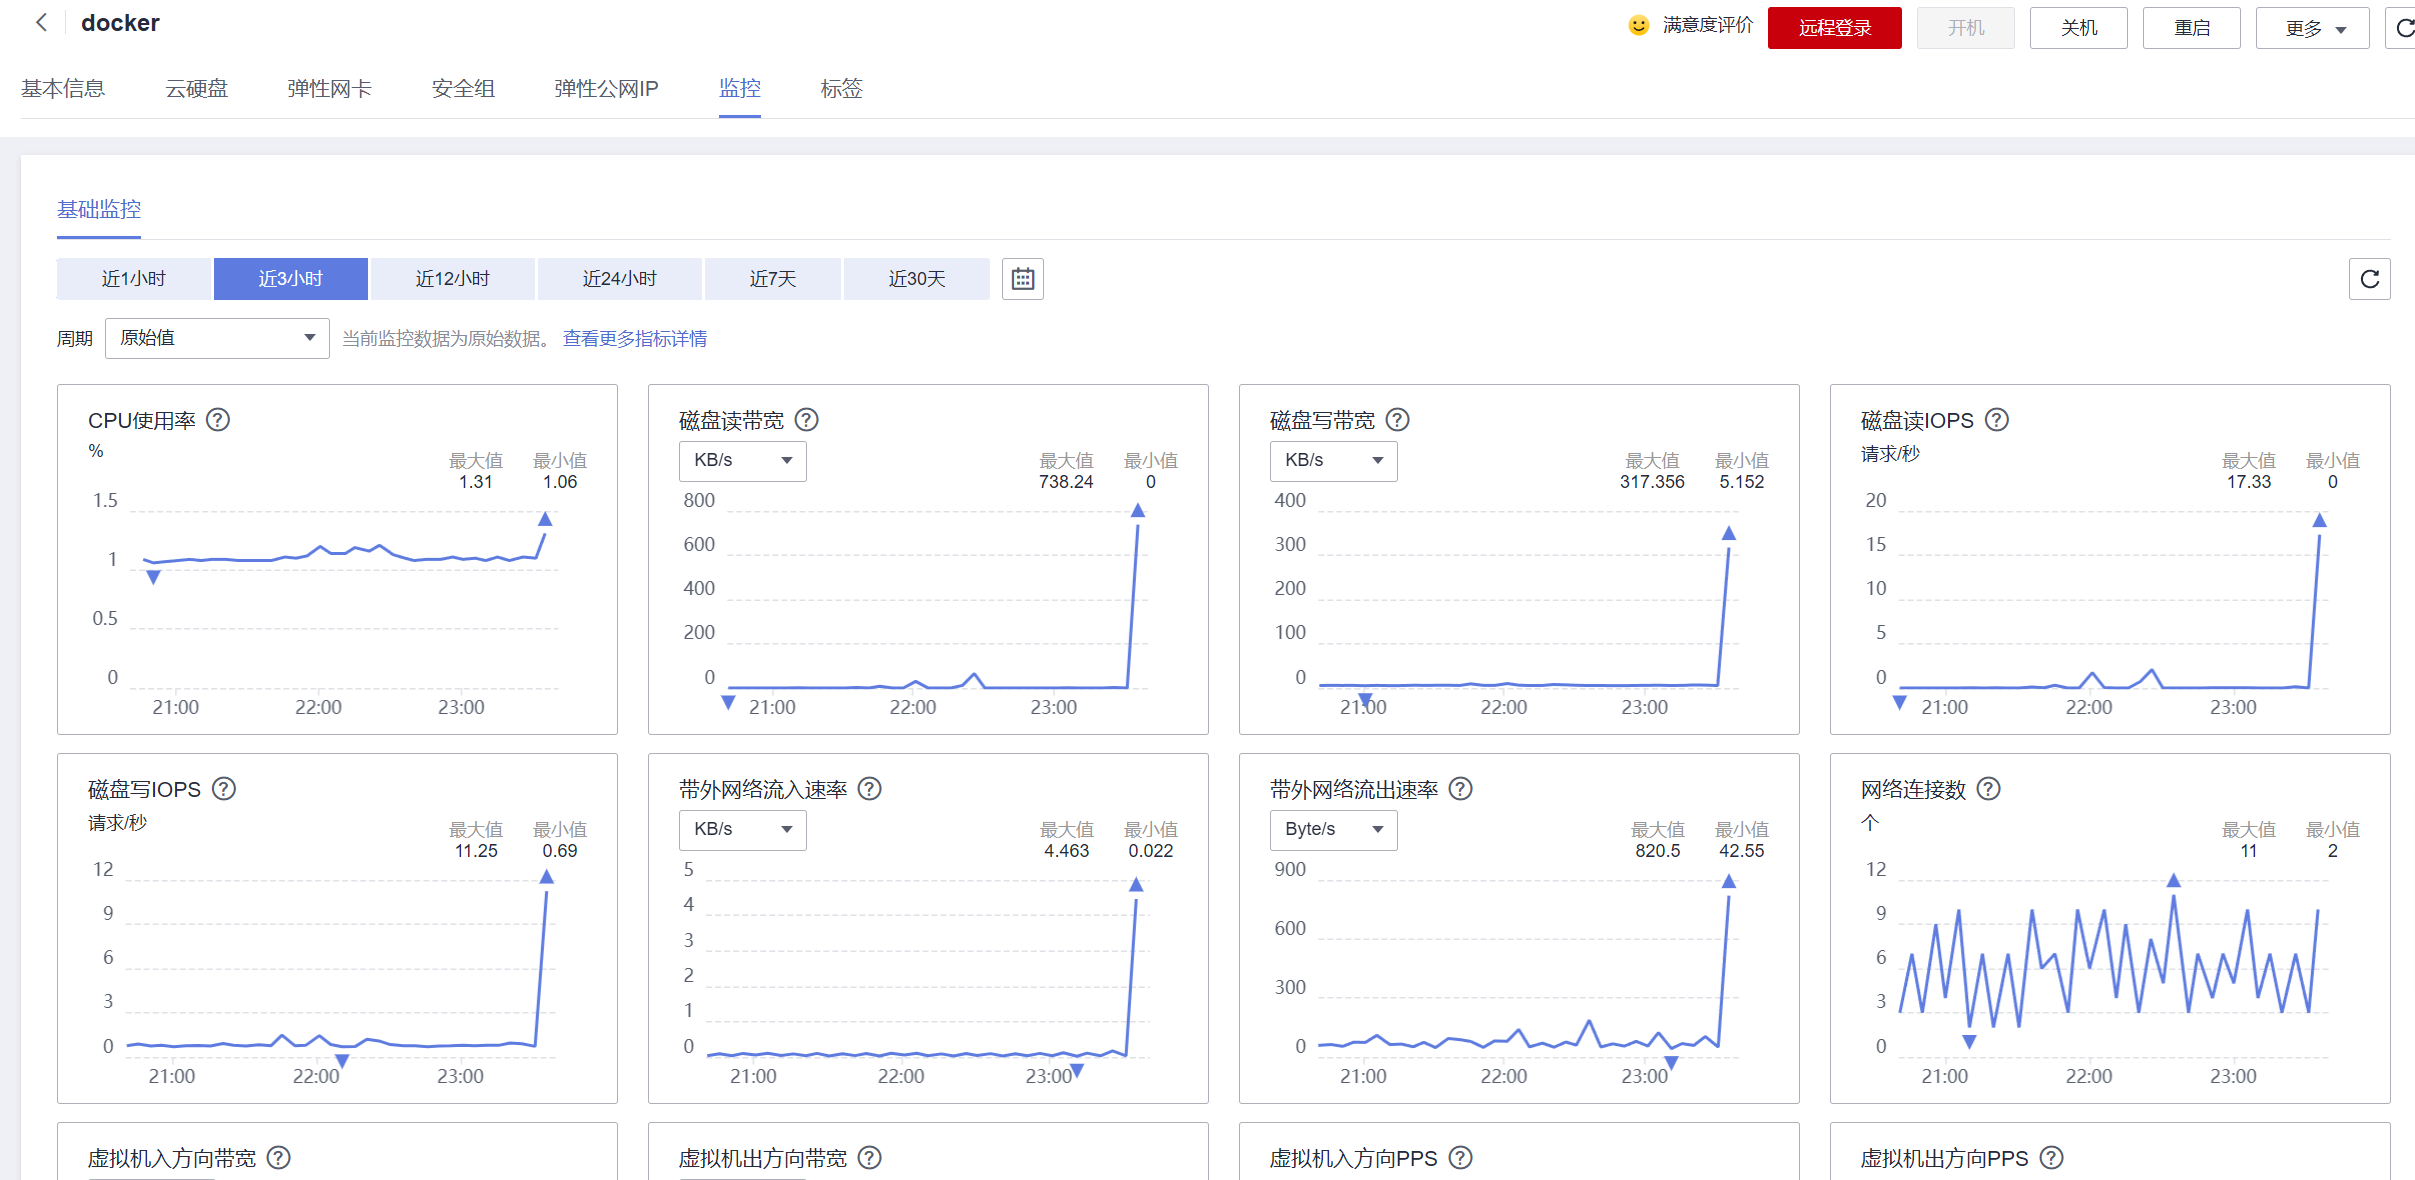
Task: Open unit dropdown for 磁盘读带宽
Action: coord(742,461)
